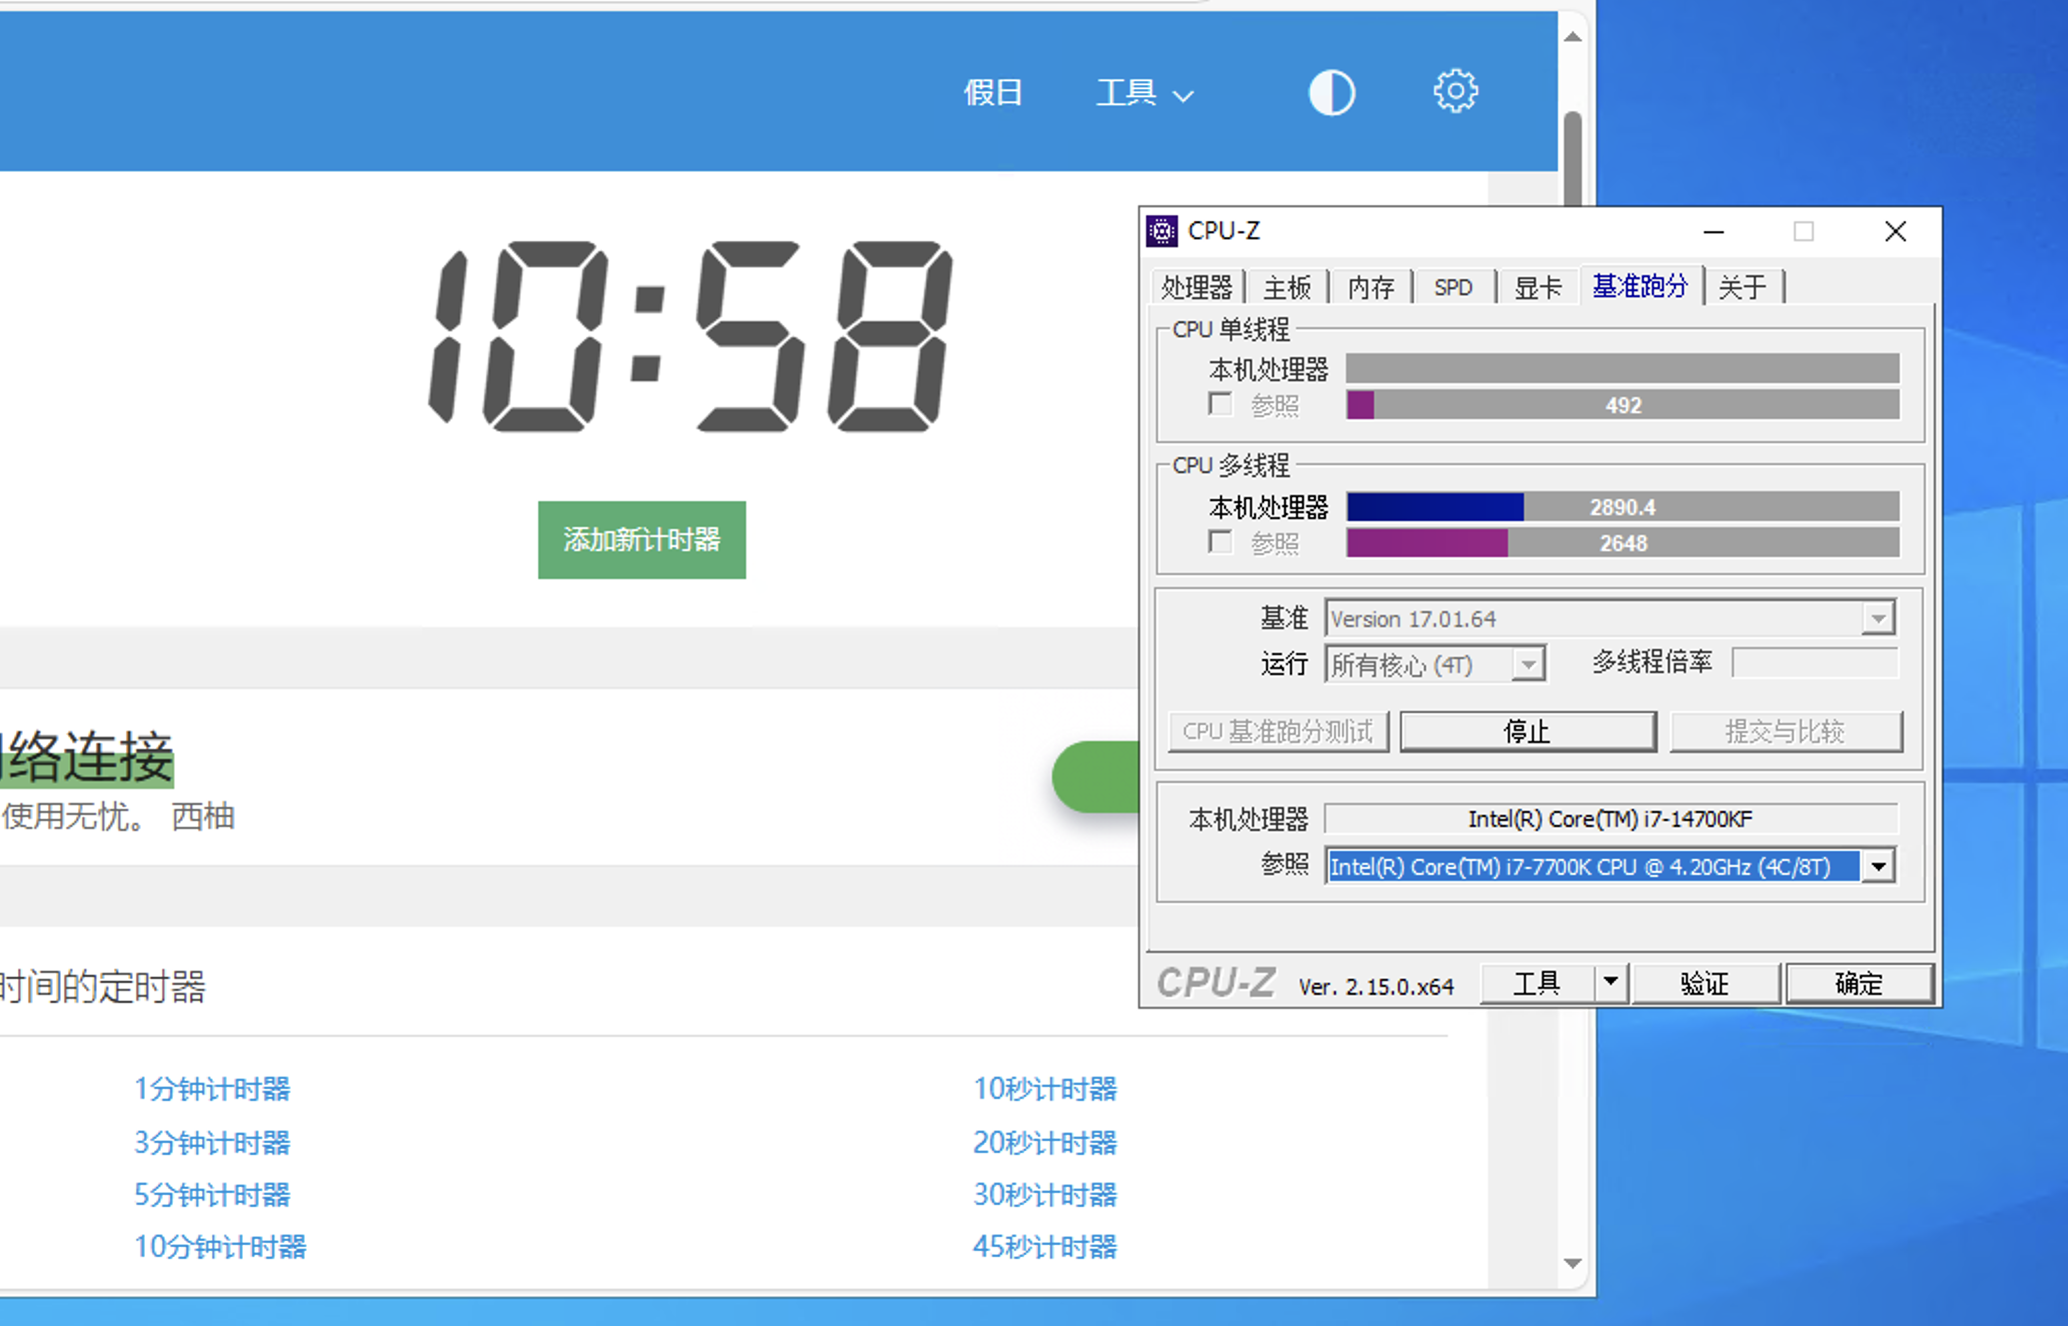2068x1326 pixels.
Task: Switch to the 关于 tab
Action: coord(1742,288)
